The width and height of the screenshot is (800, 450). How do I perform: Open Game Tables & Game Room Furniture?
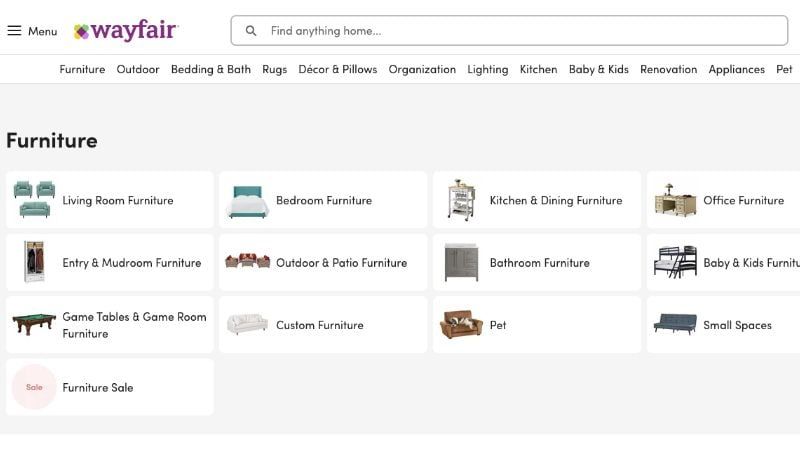pyautogui.click(x=134, y=325)
